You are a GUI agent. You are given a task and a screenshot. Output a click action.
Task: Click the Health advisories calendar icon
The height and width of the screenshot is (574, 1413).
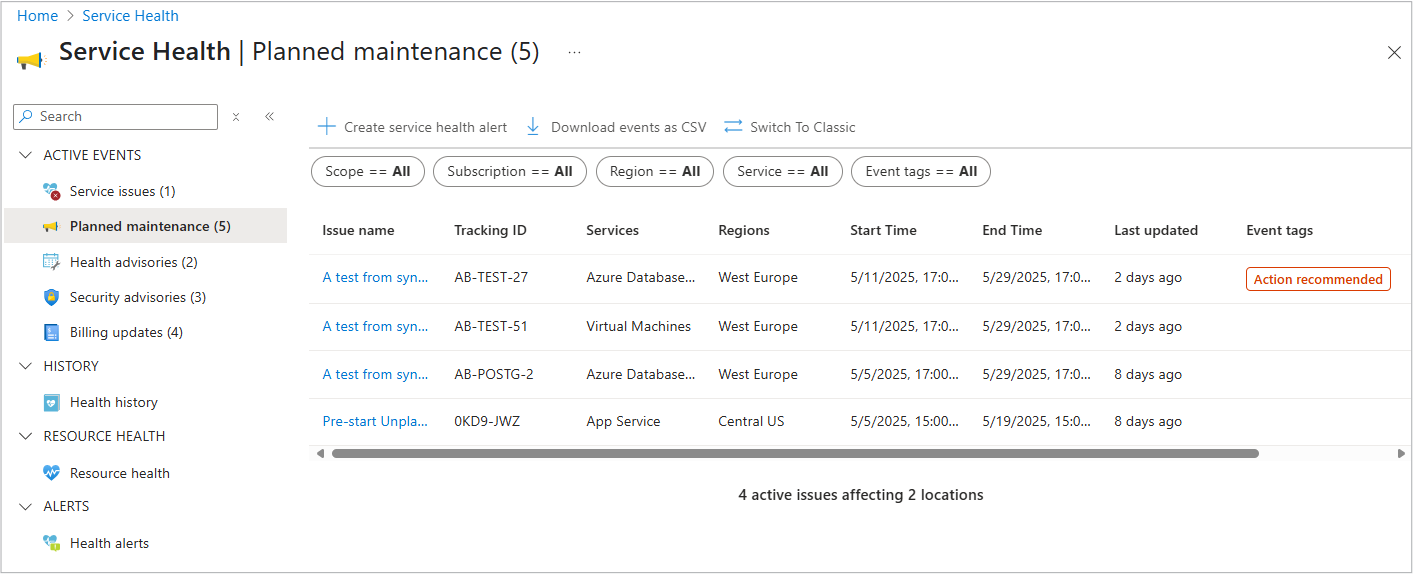point(51,262)
